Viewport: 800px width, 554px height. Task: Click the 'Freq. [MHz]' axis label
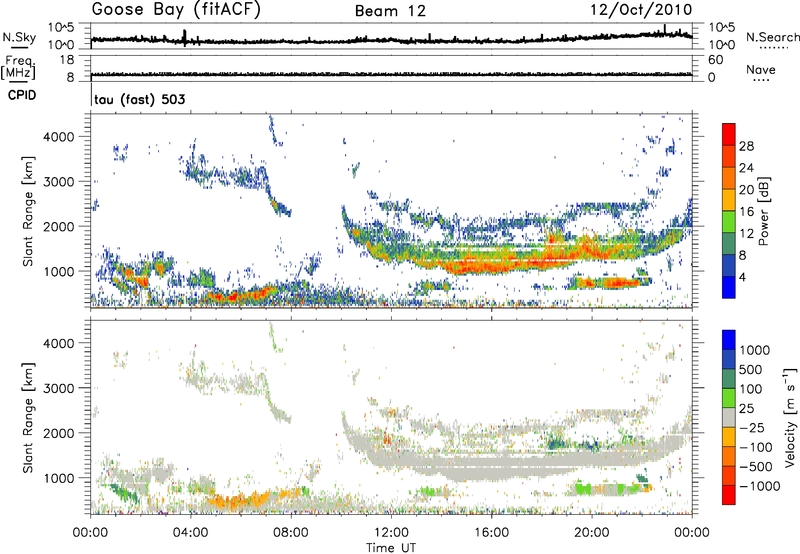coord(18,68)
